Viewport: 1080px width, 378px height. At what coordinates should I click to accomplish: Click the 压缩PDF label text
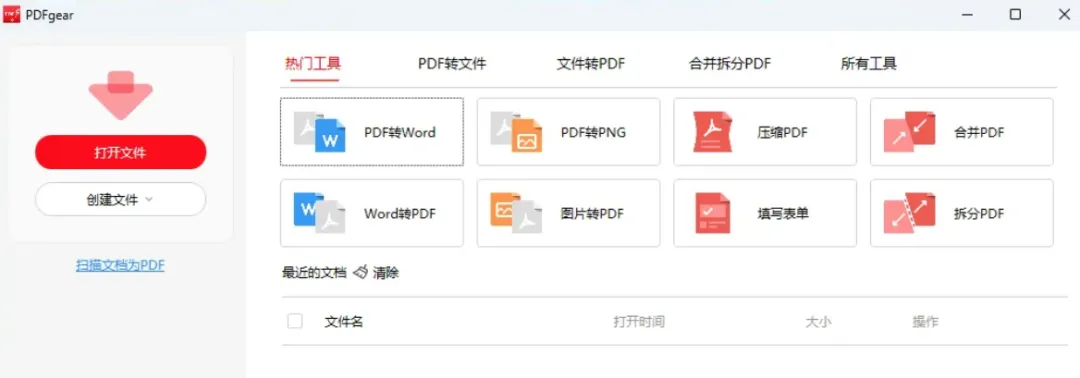tap(782, 132)
